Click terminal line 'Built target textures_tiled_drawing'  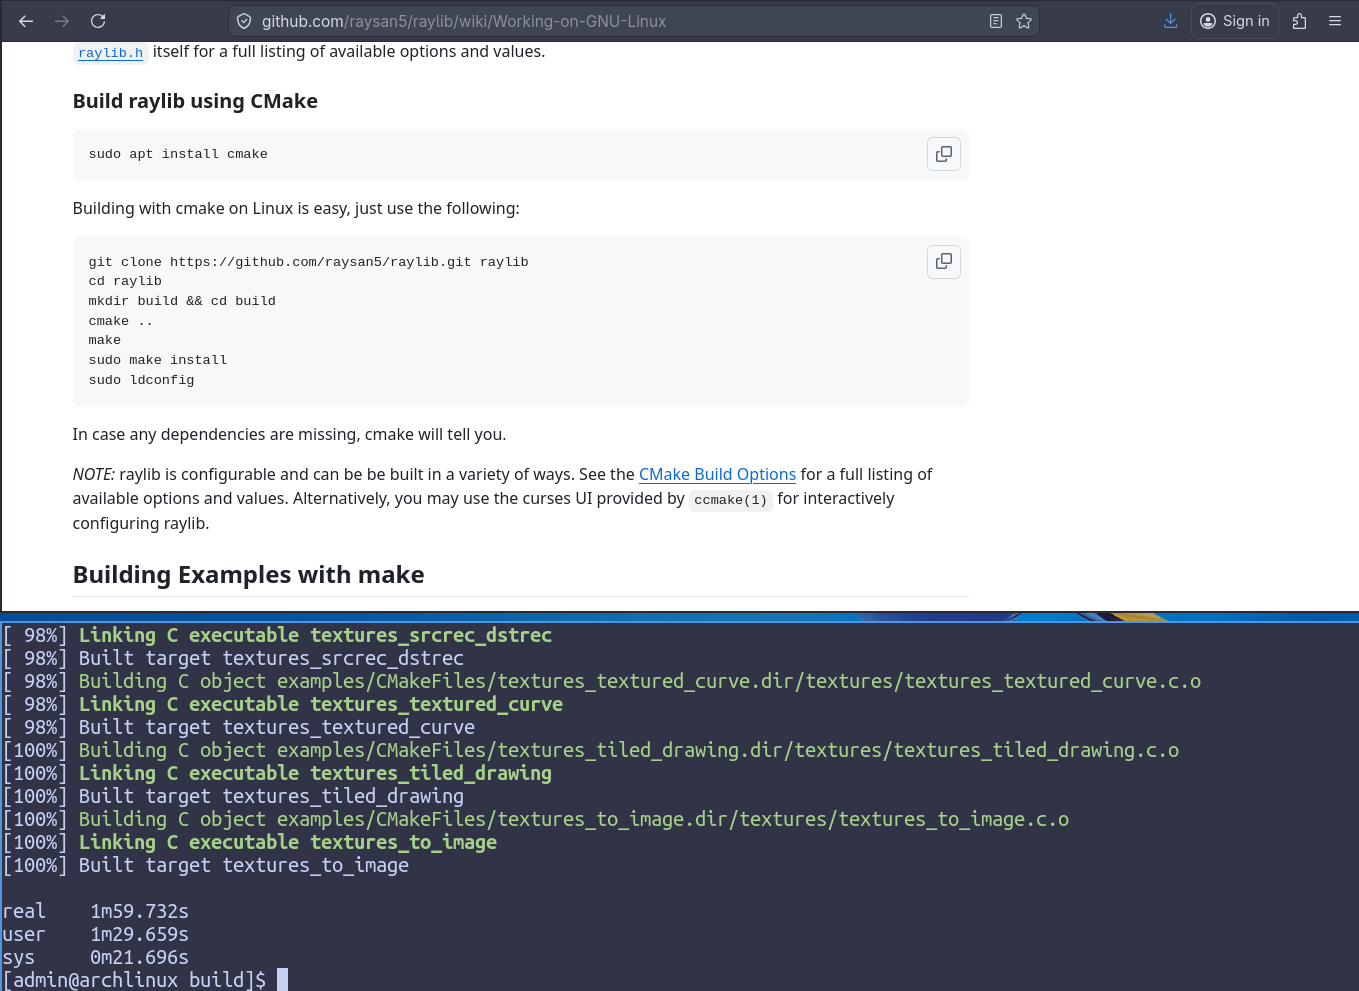click(x=233, y=796)
